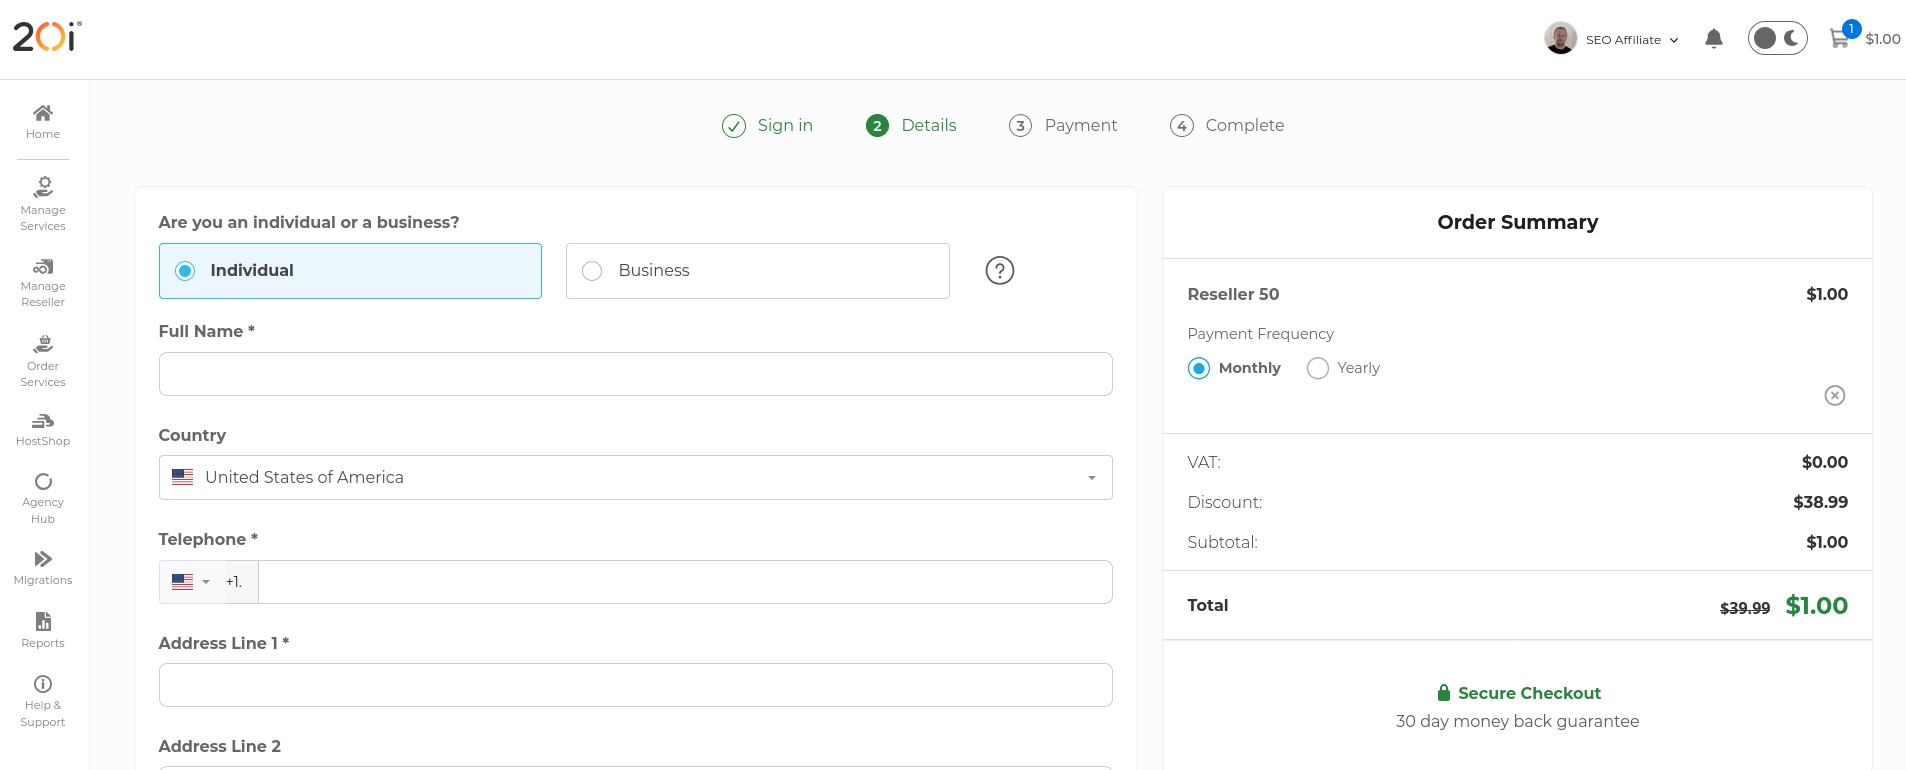
Task: Click the Subtotal $1.00 value
Action: point(1827,542)
